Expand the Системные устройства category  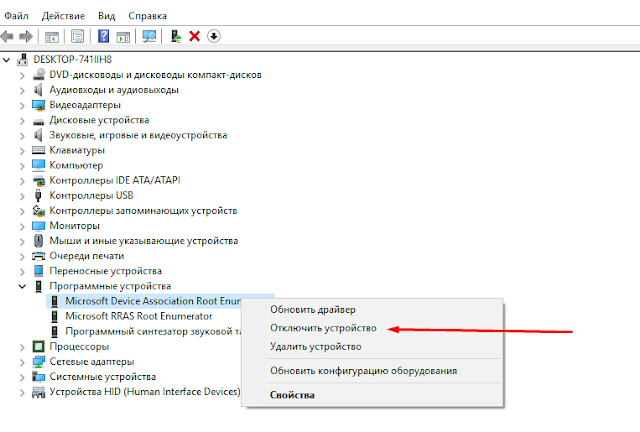[22, 377]
